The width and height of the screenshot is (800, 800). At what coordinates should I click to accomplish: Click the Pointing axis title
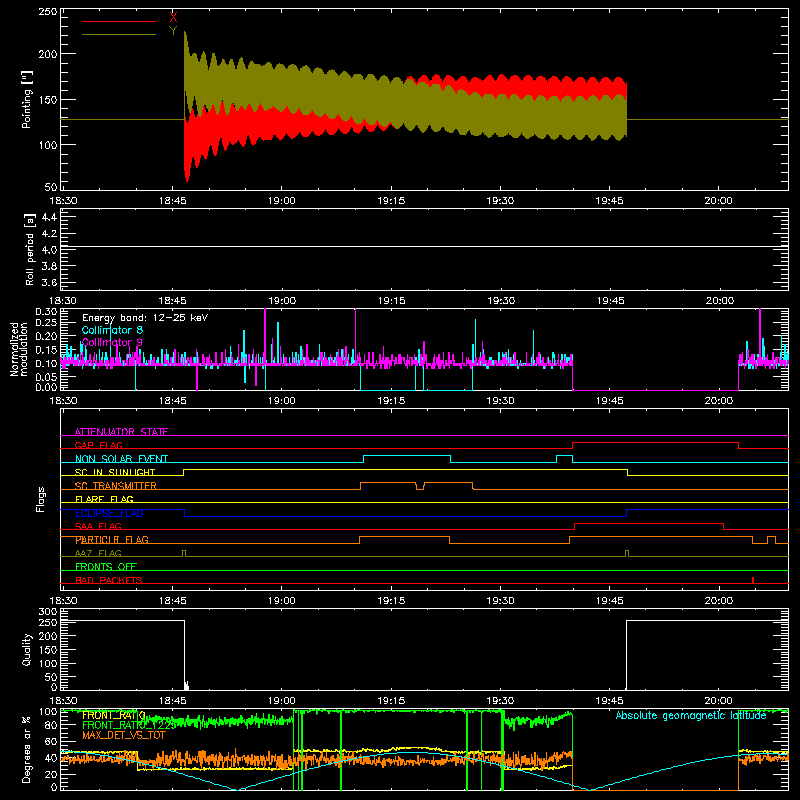pos(27,99)
